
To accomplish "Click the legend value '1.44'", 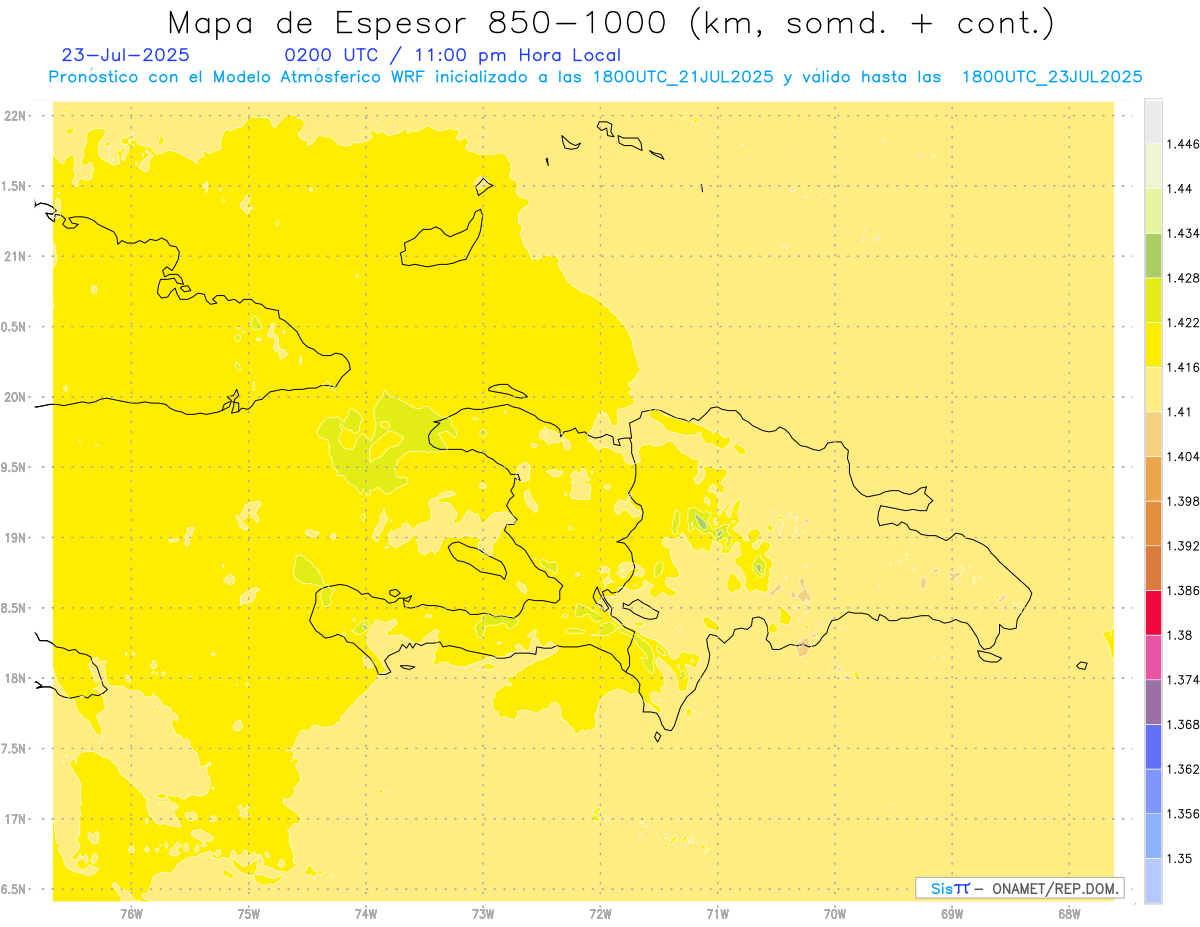I will [1179, 189].
